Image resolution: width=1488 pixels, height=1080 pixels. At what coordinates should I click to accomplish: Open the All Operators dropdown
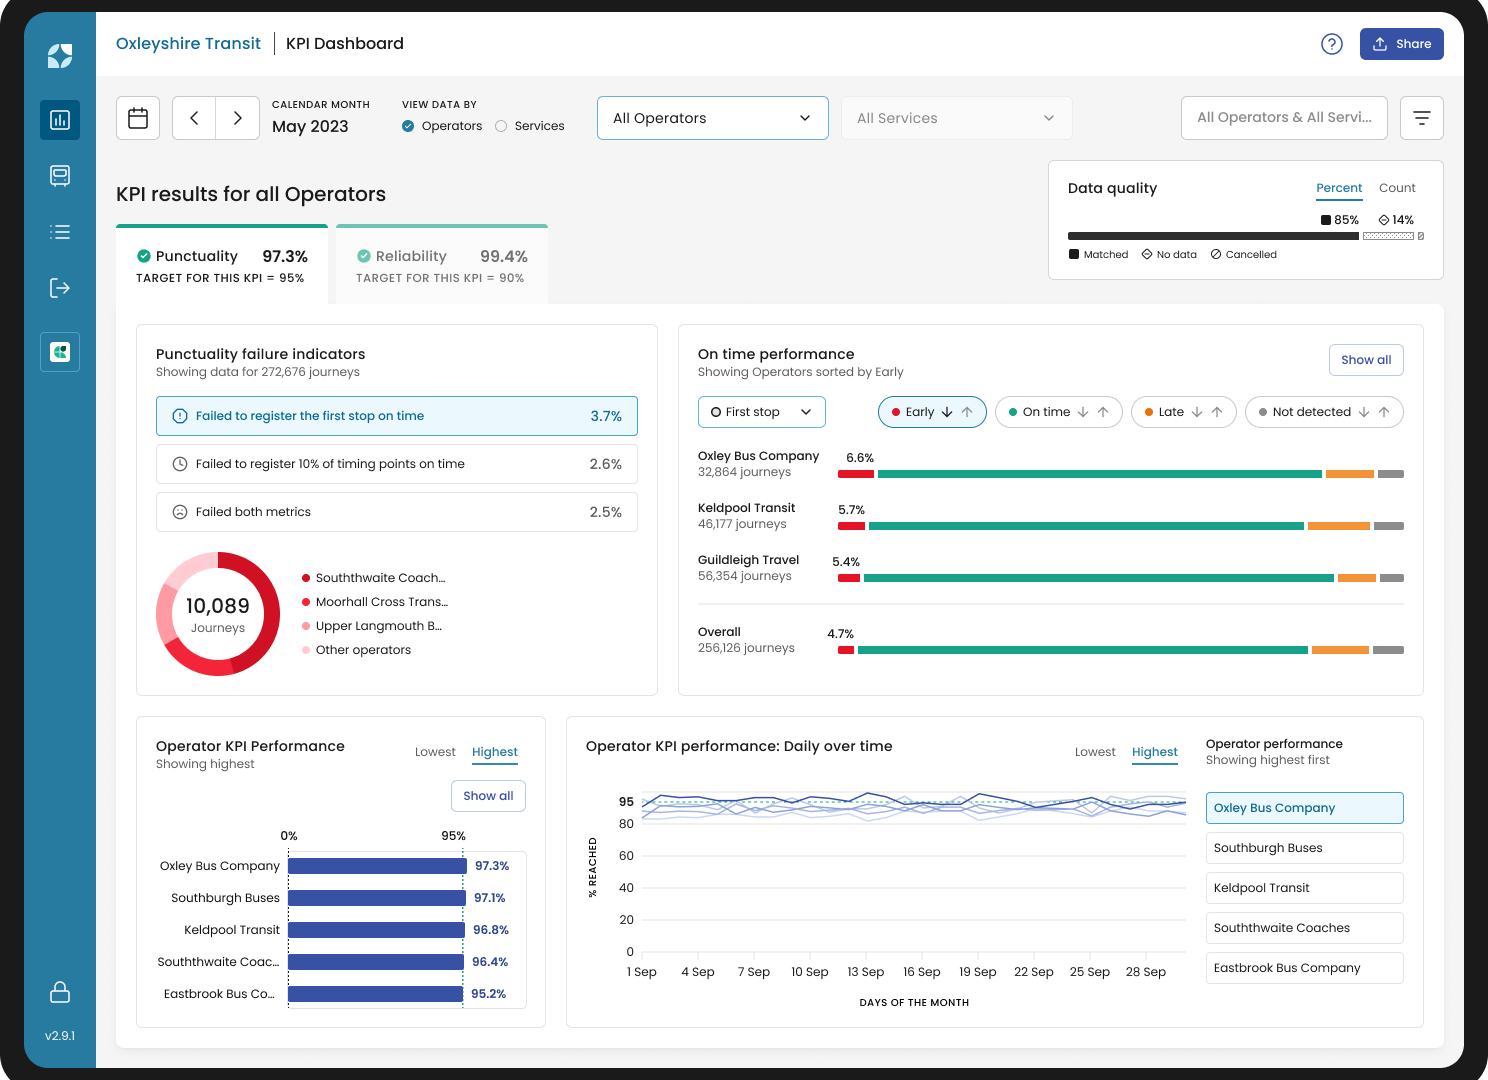coord(712,118)
